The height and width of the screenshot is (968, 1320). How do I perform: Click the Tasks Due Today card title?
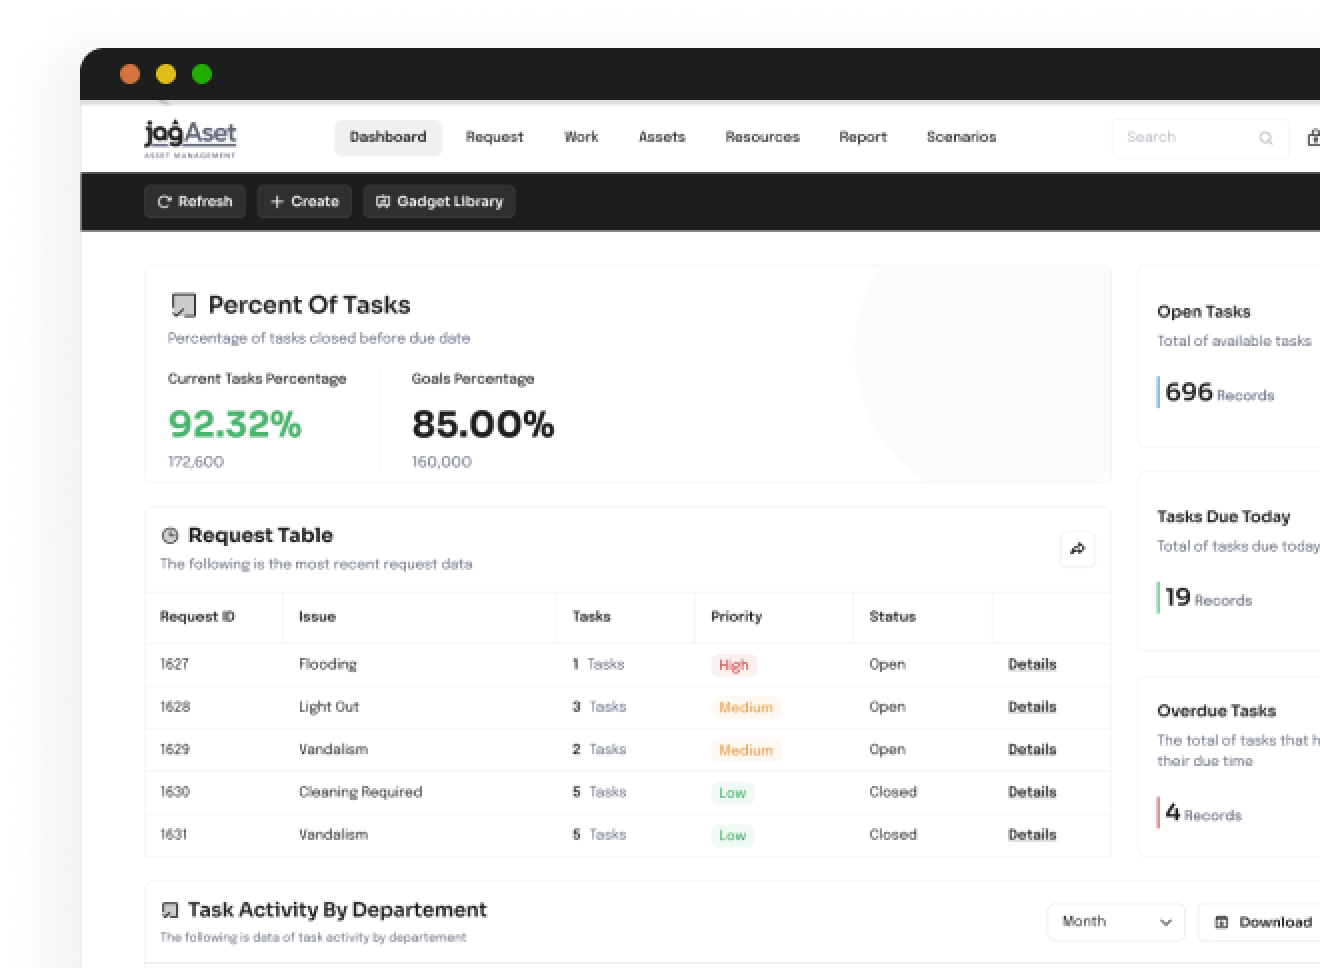(1223, 517)
